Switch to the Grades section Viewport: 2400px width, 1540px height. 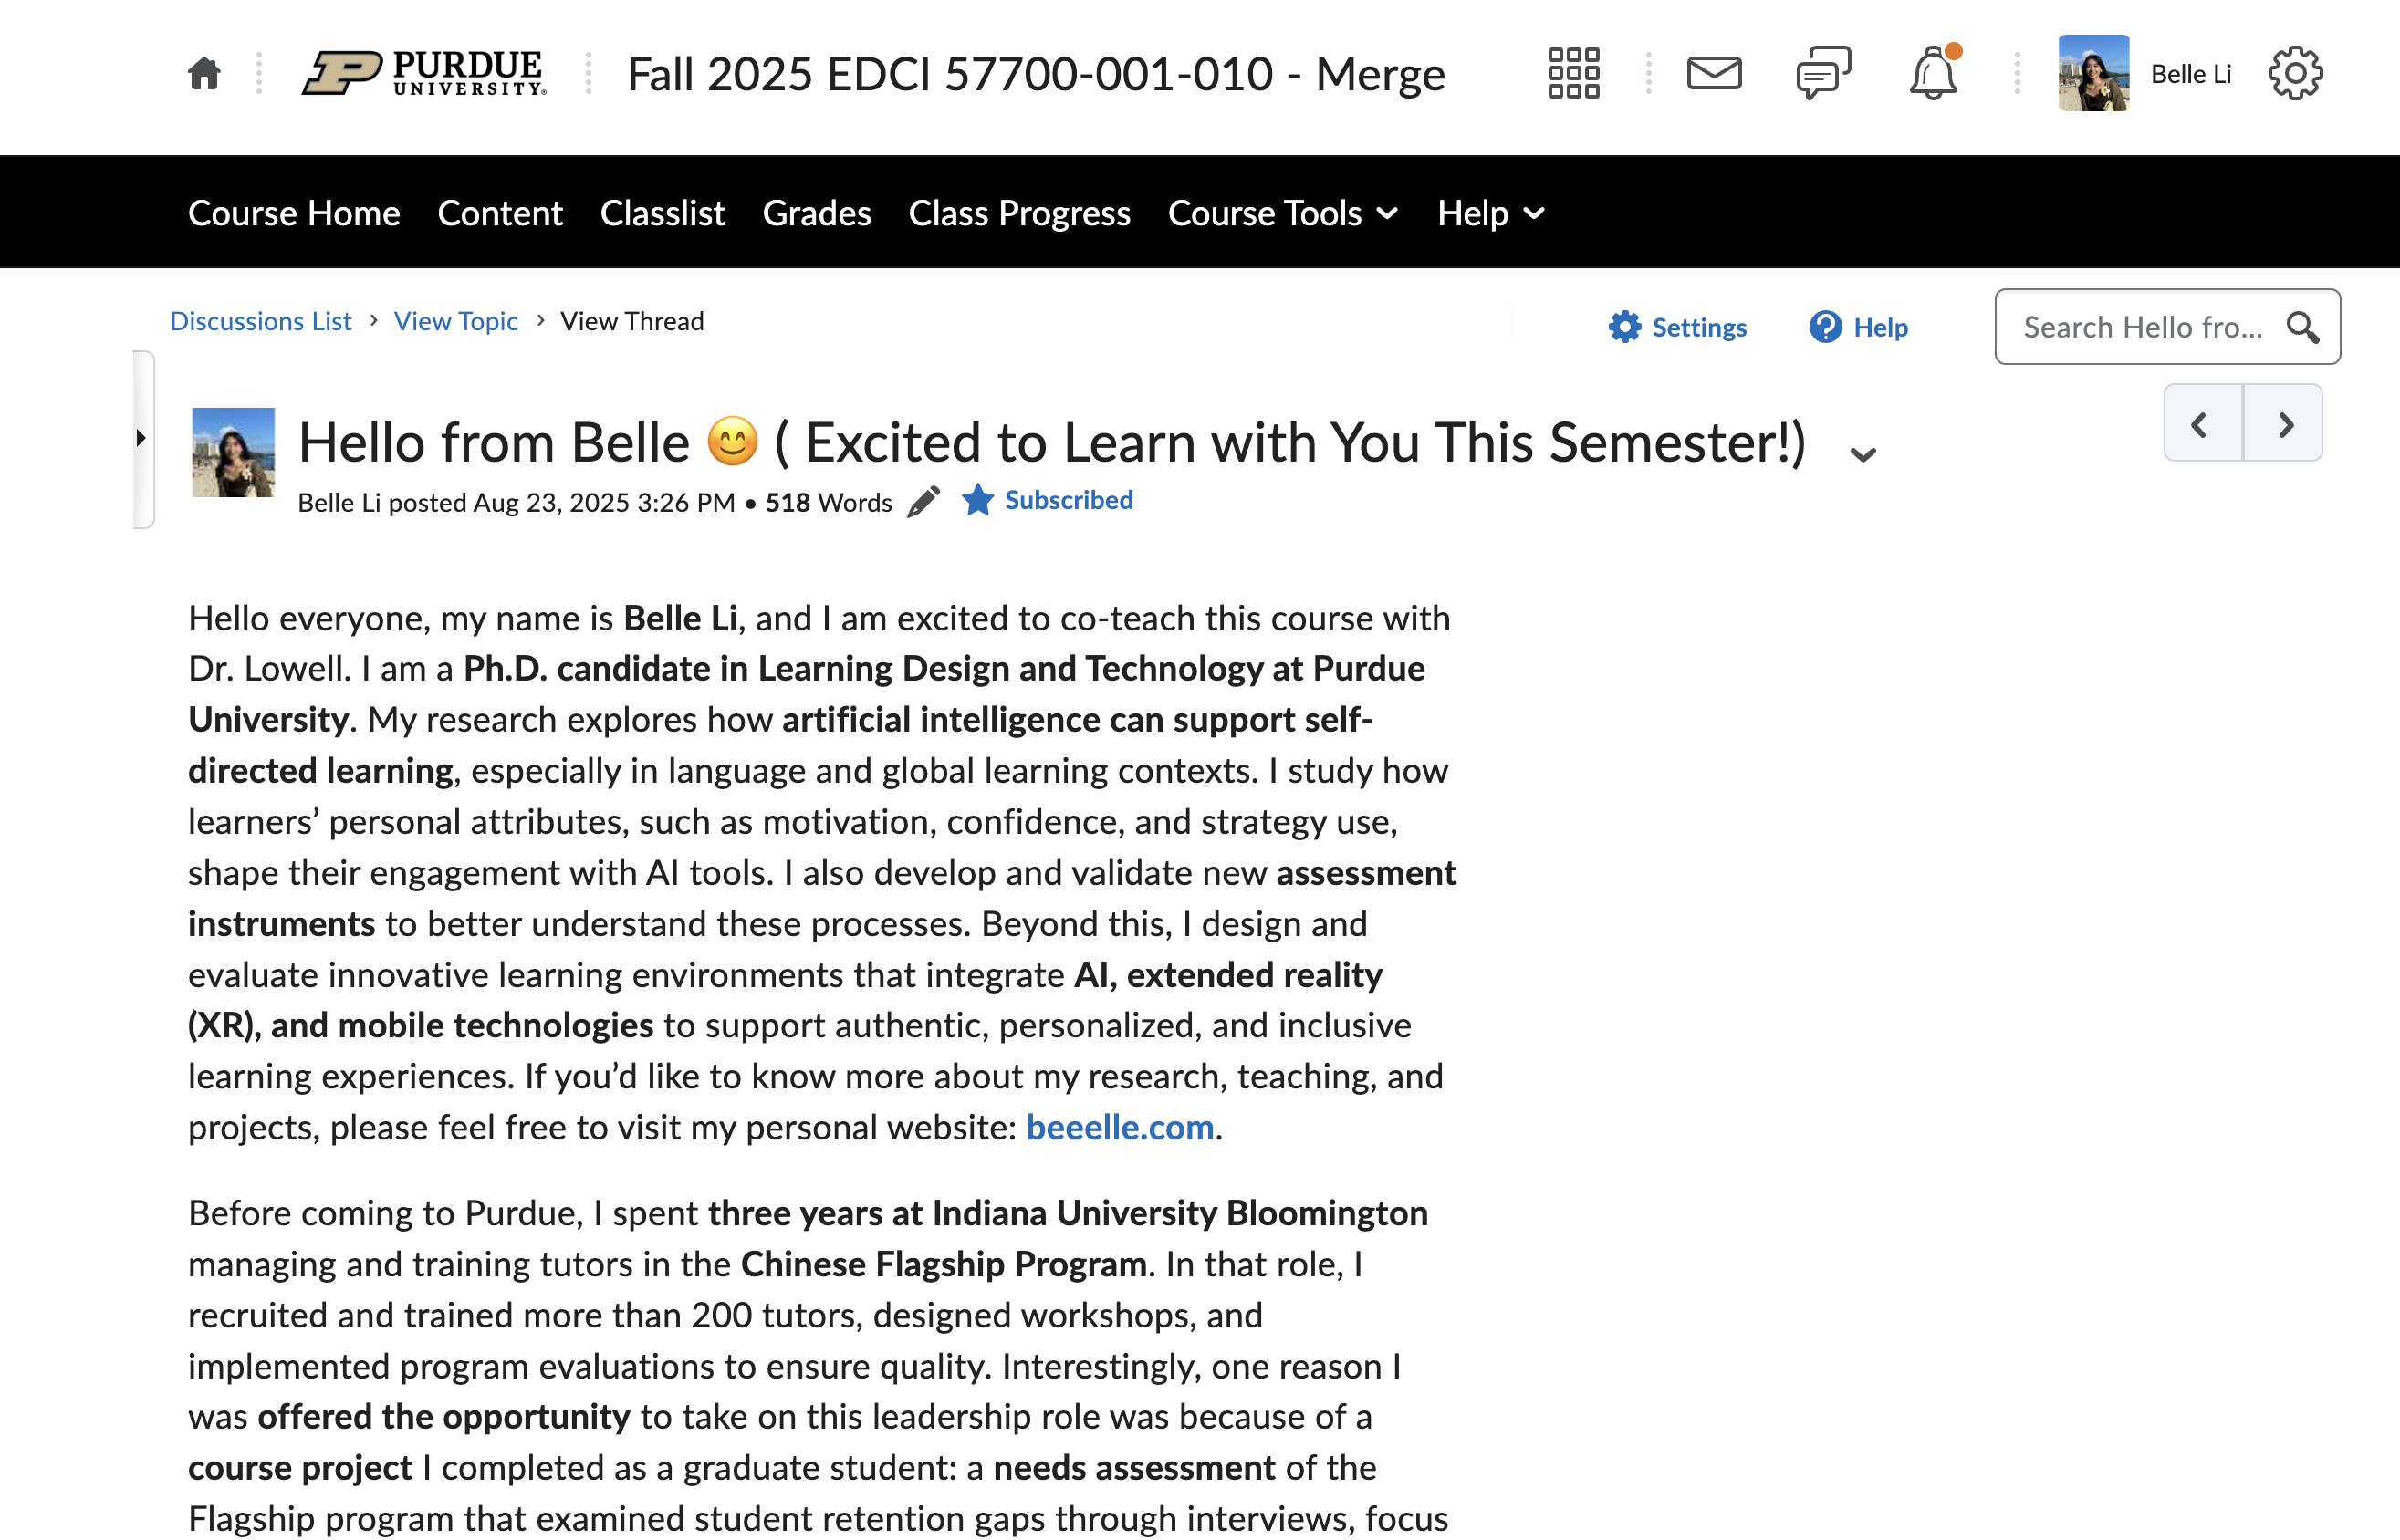[816, 213]
